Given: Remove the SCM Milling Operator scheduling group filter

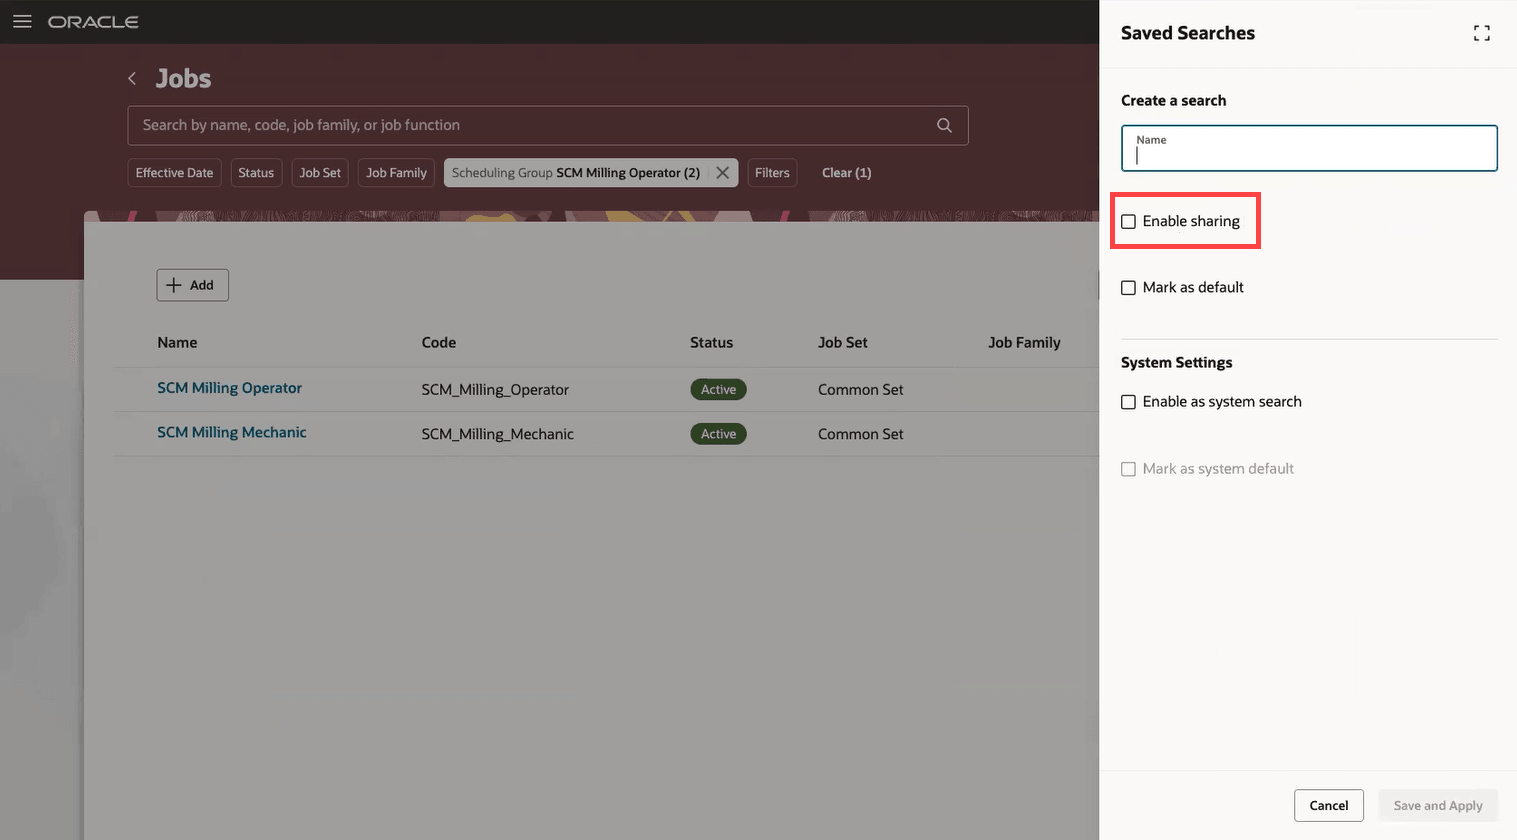Looking at the screenshot, I should [x=723, y=172].
